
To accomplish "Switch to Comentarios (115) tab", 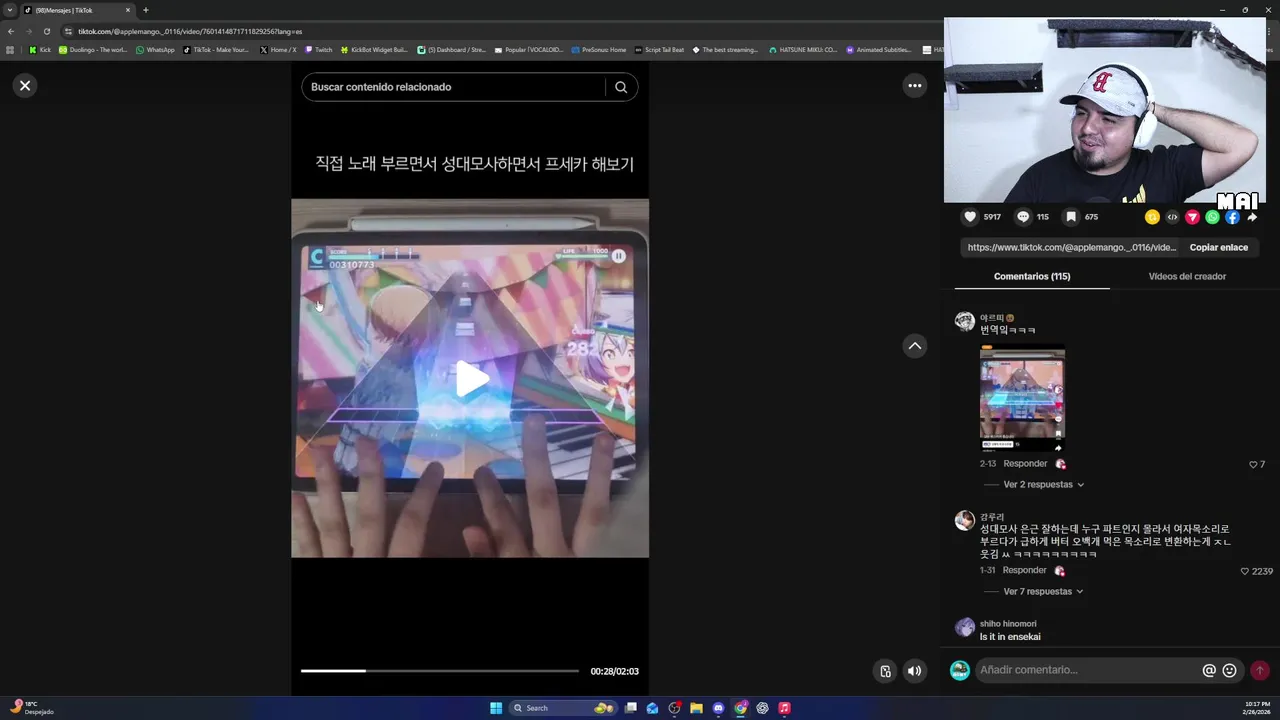I will 1032,276.
